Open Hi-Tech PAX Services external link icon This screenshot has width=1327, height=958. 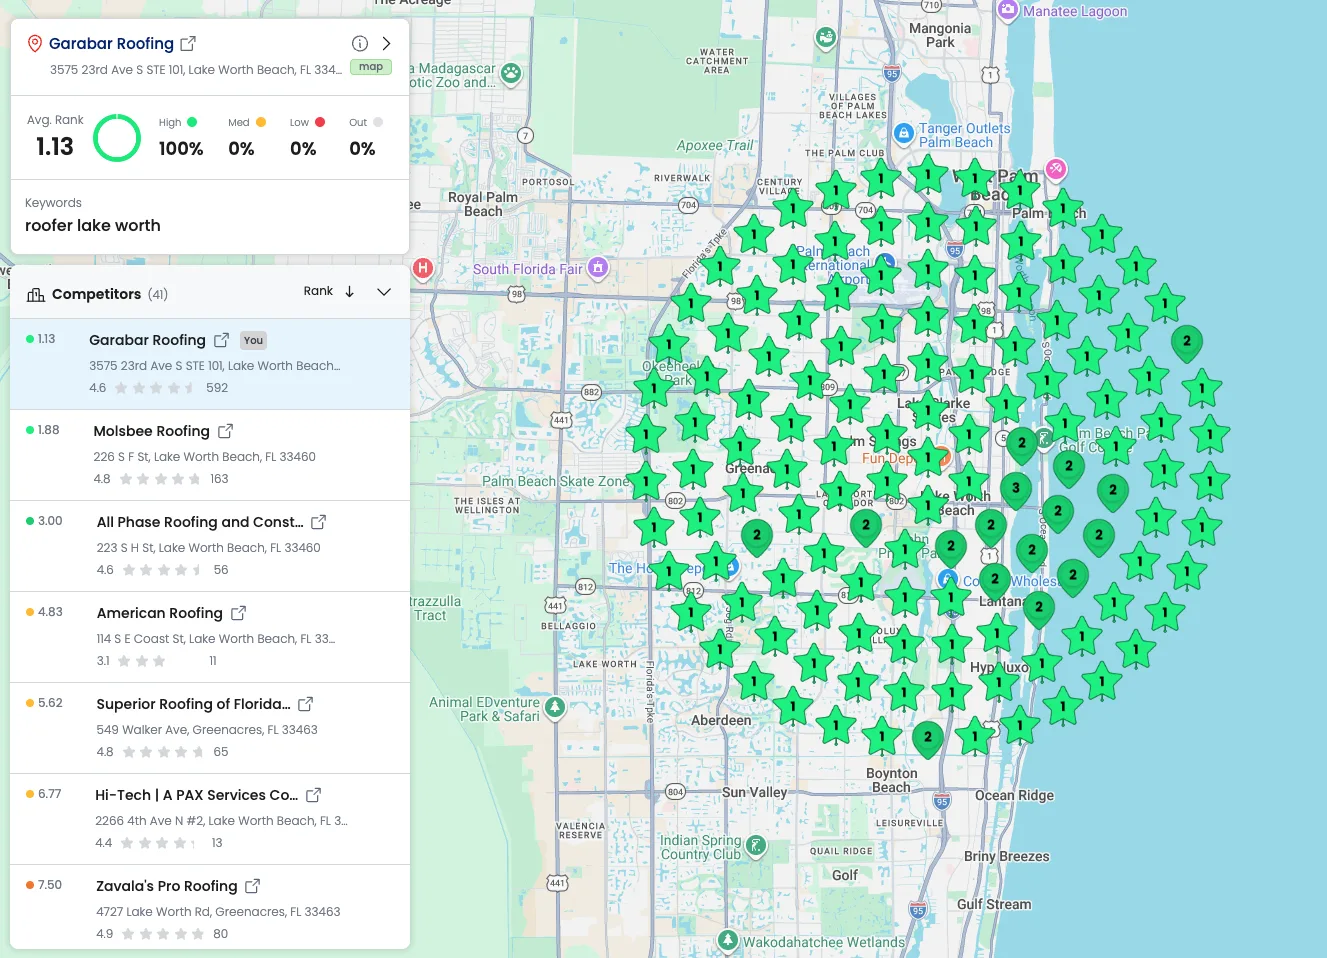coord(313,795)
